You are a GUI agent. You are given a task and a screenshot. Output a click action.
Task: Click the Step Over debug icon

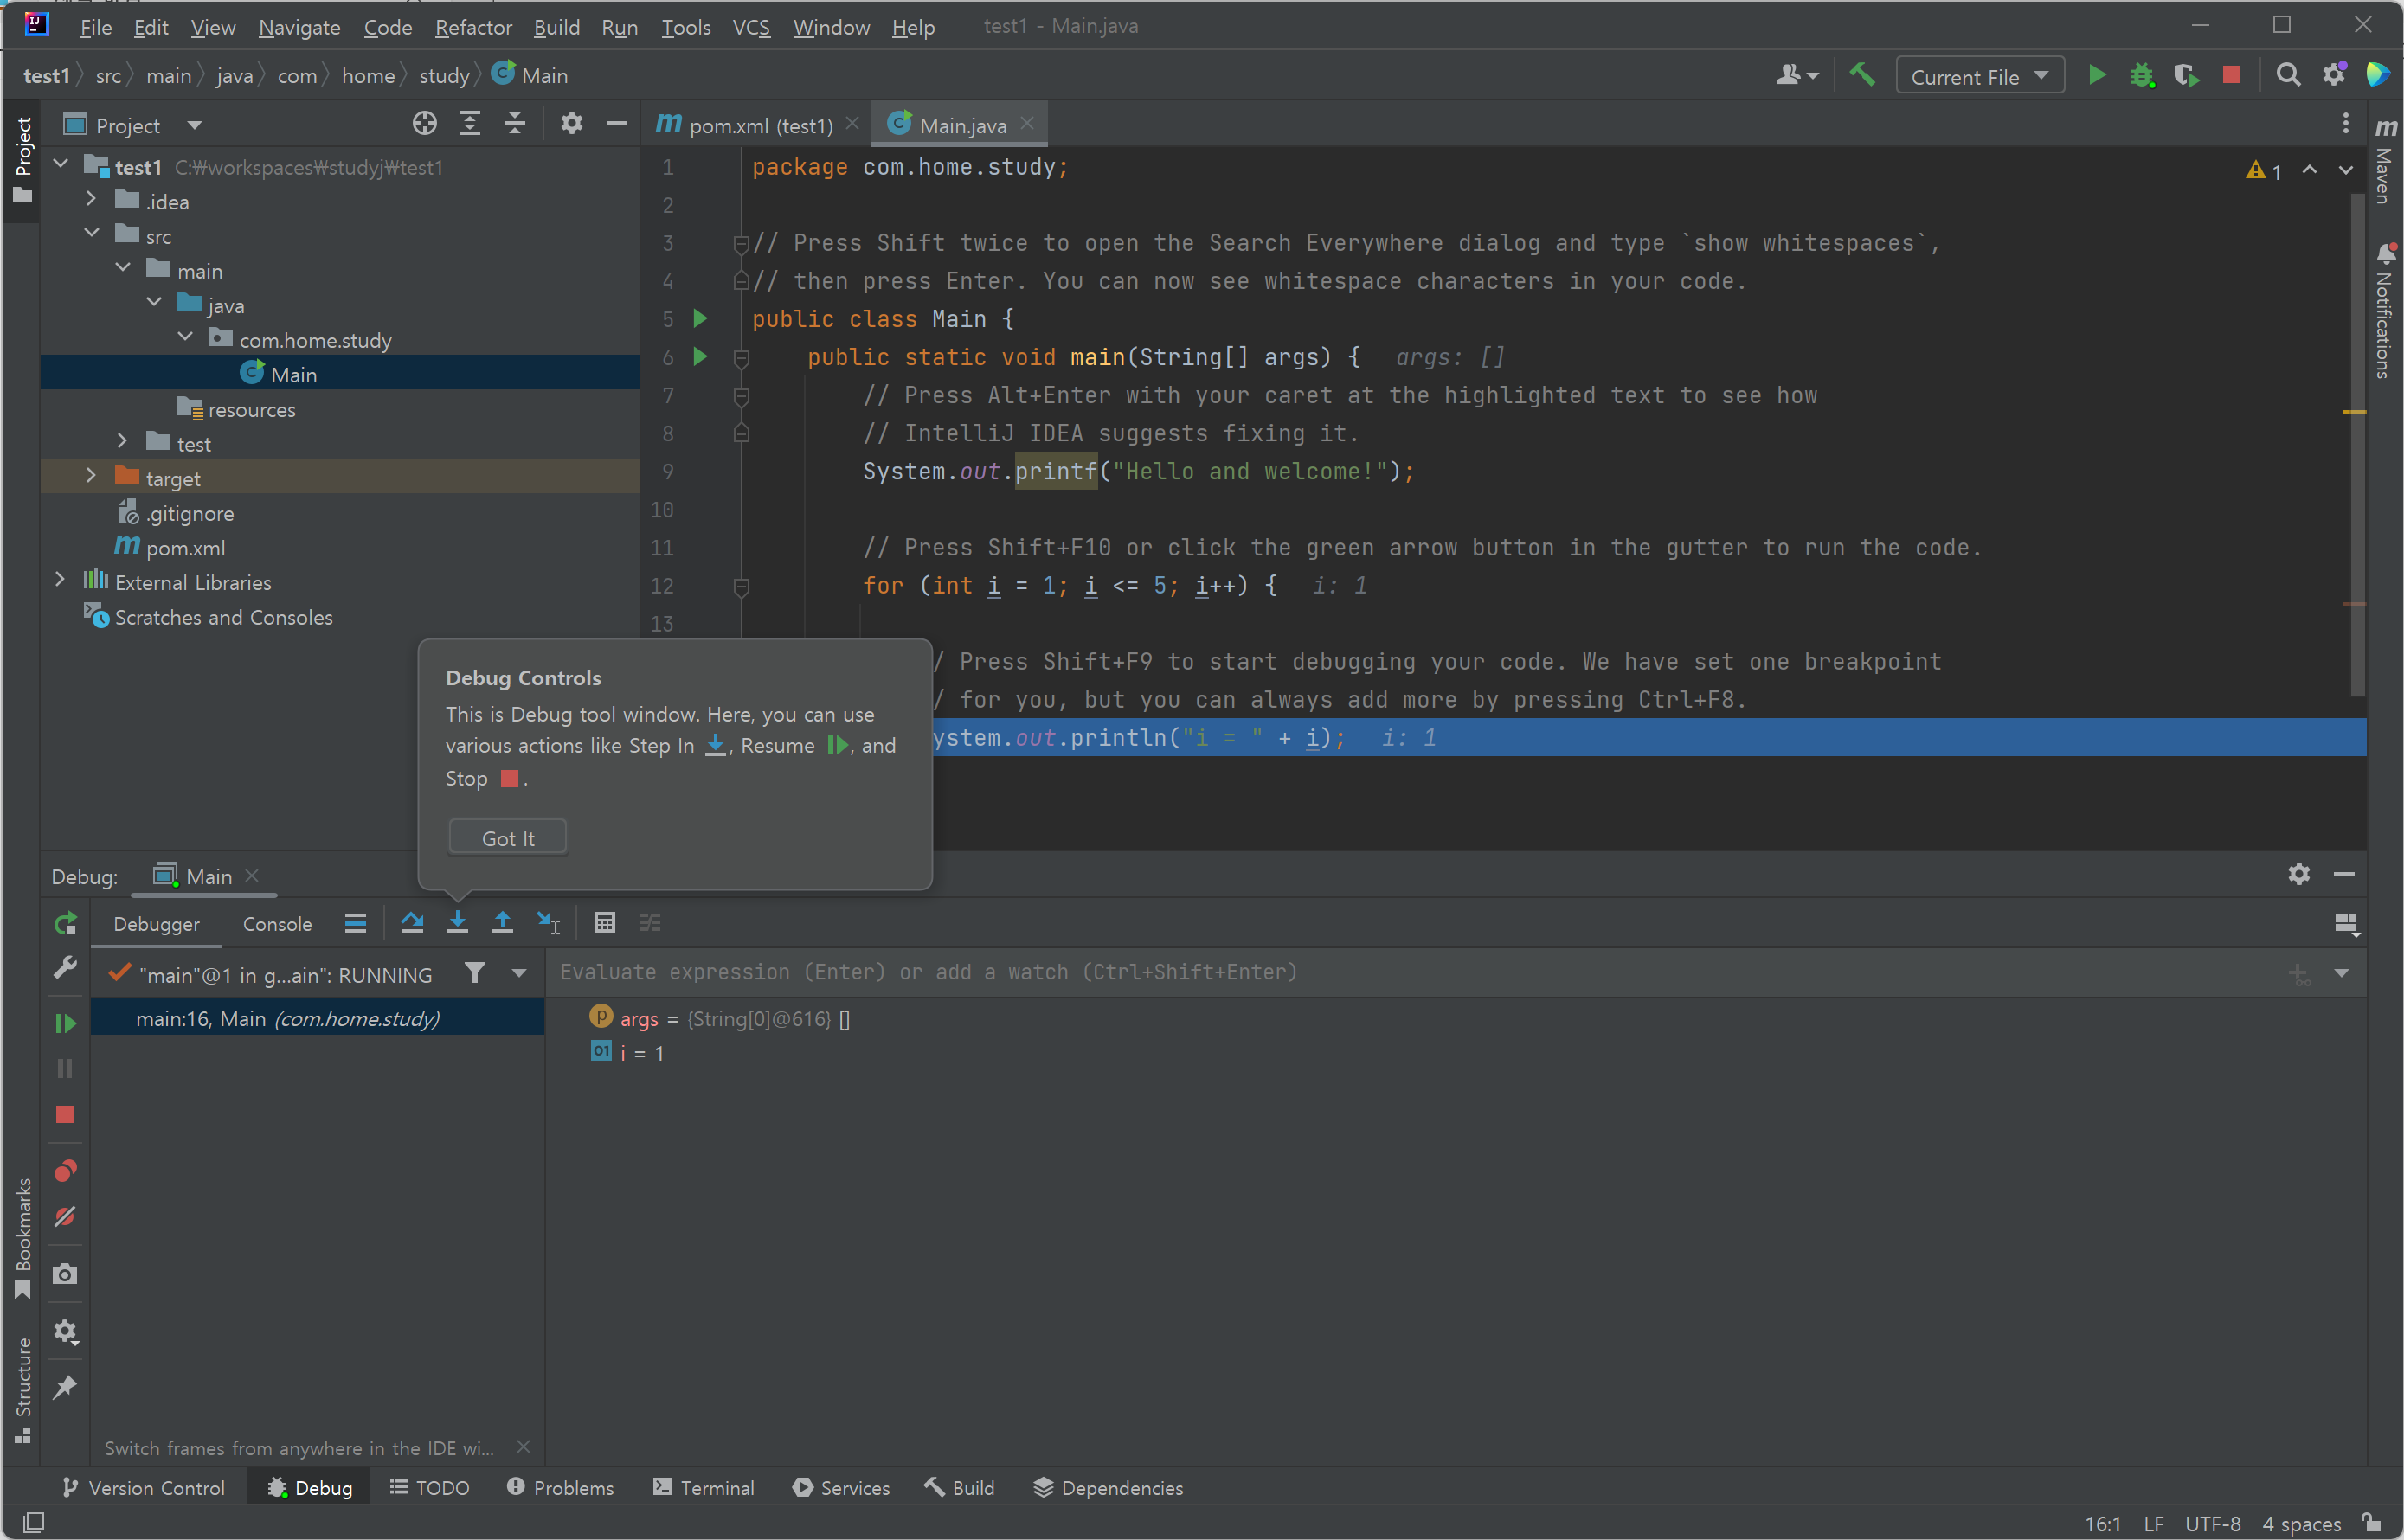412,923
